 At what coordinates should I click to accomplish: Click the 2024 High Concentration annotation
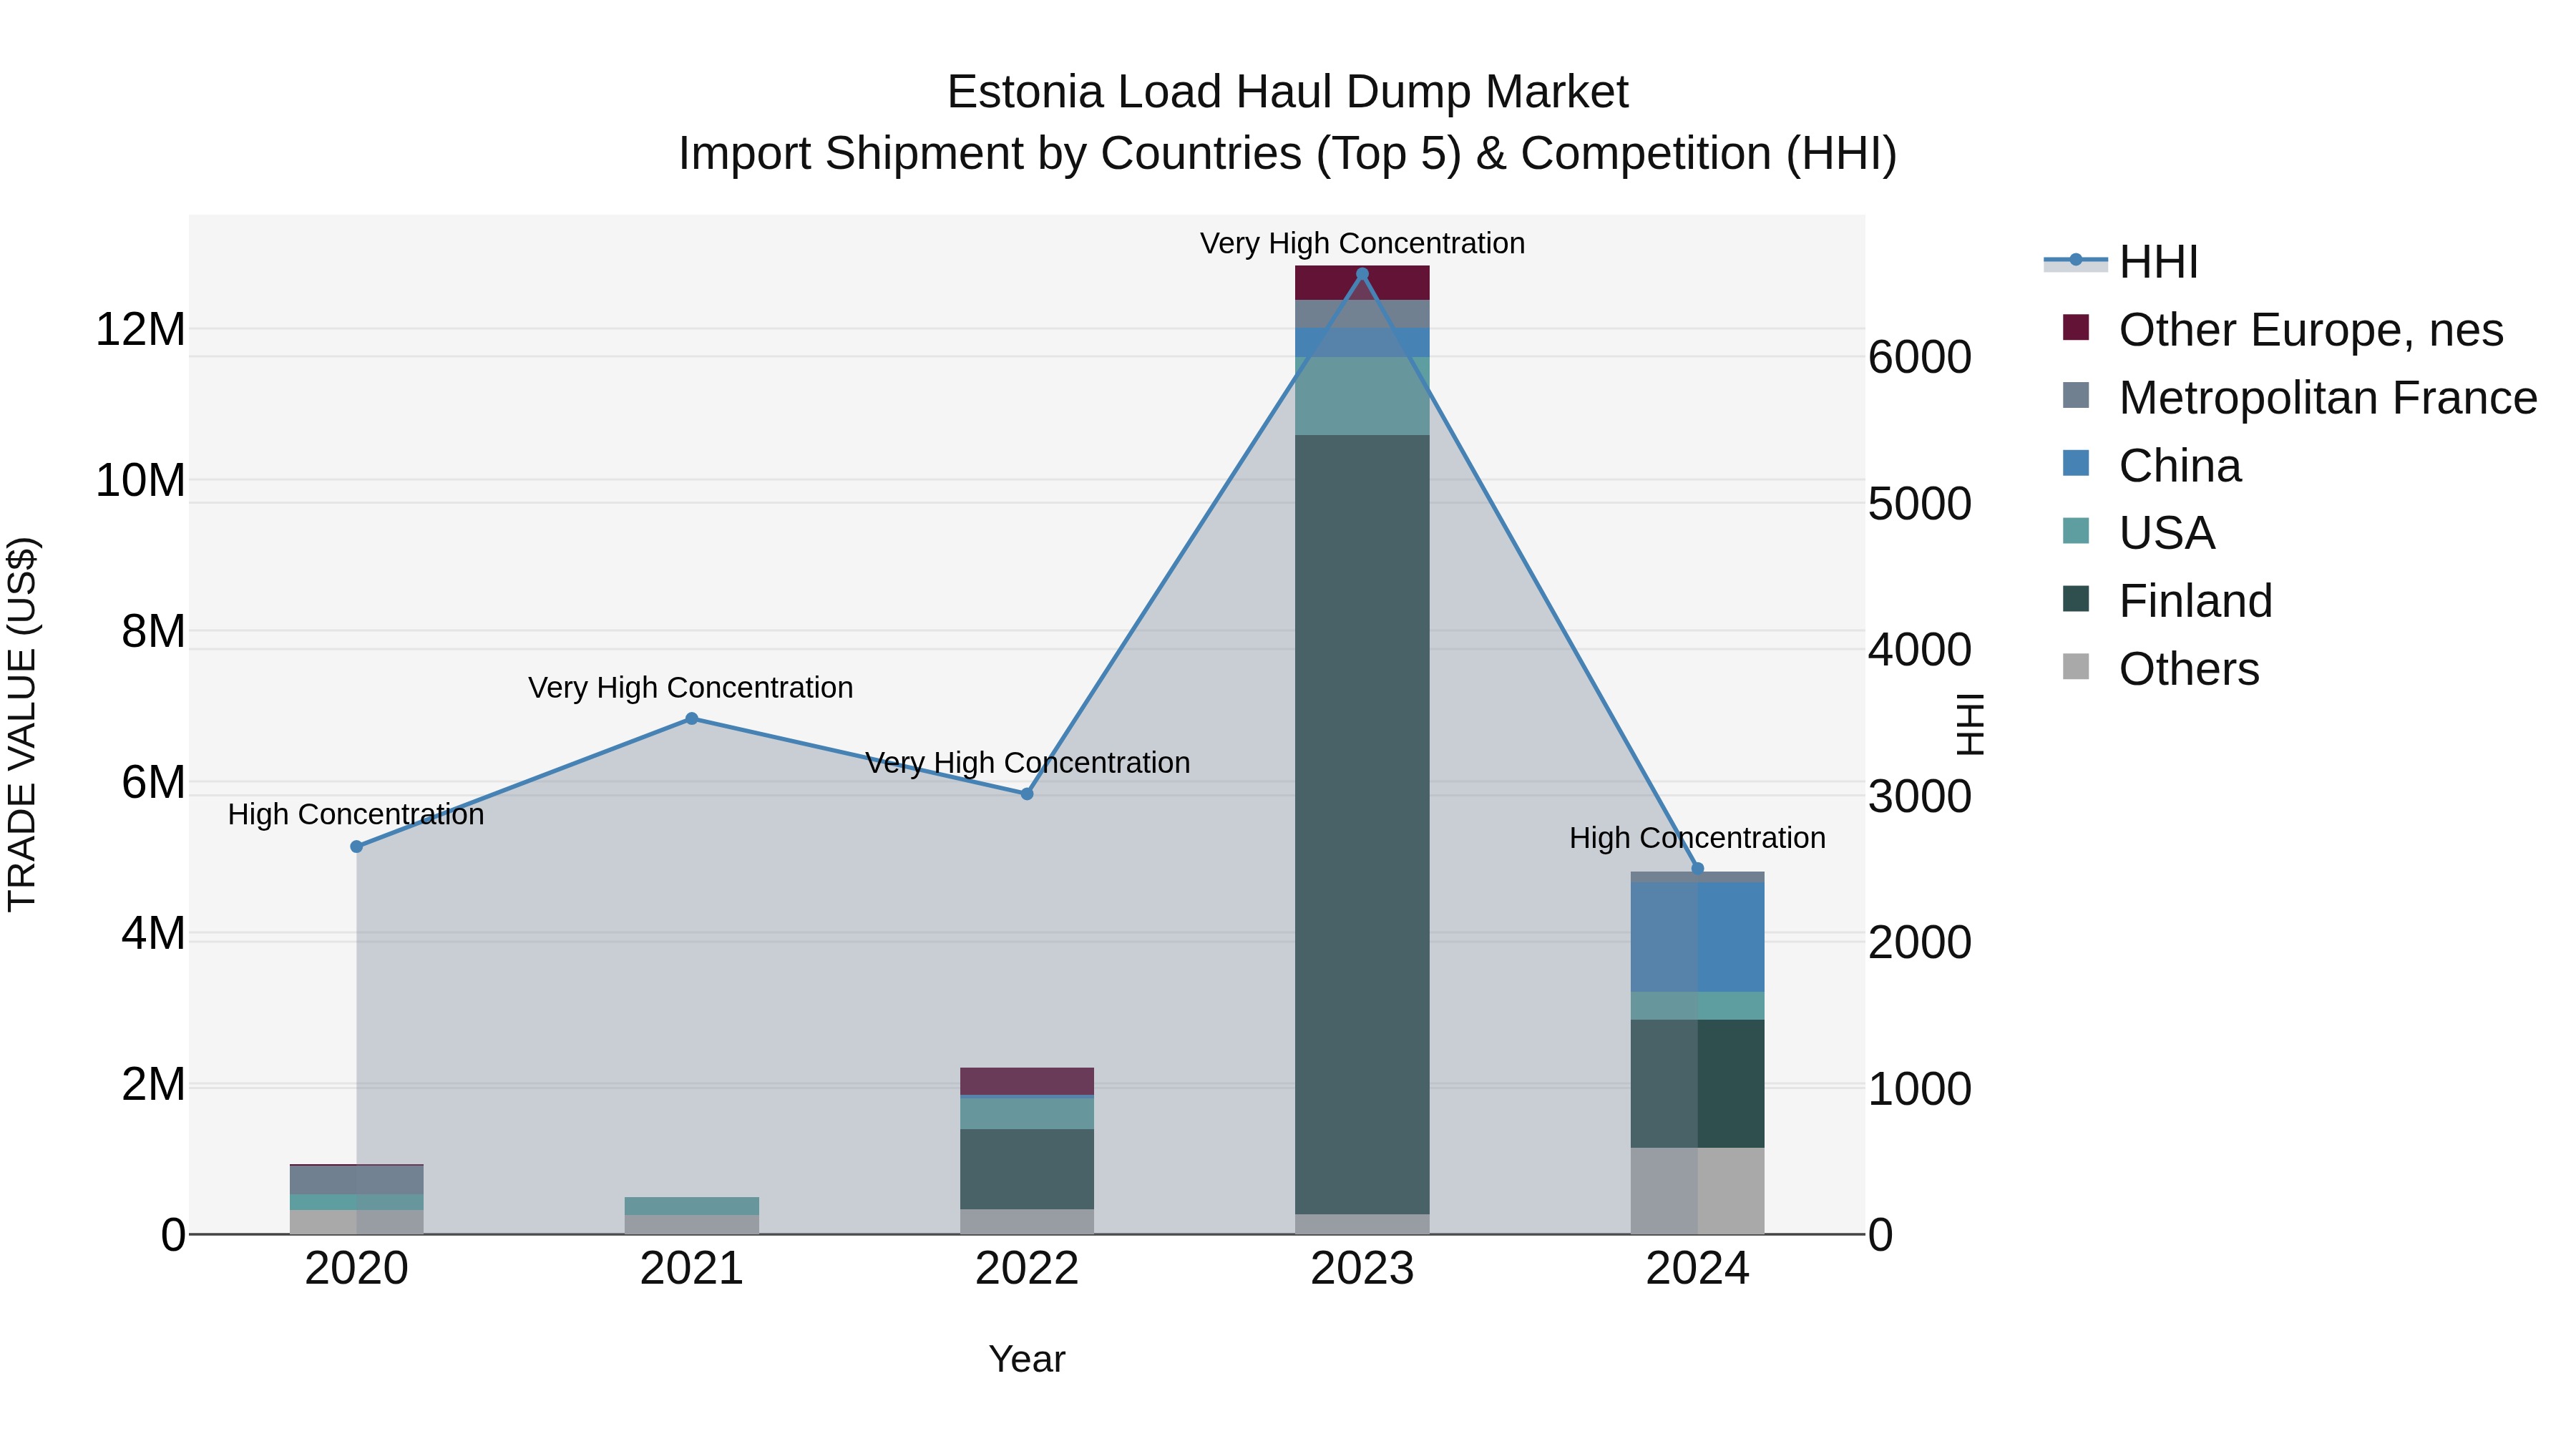[1698, 838]
